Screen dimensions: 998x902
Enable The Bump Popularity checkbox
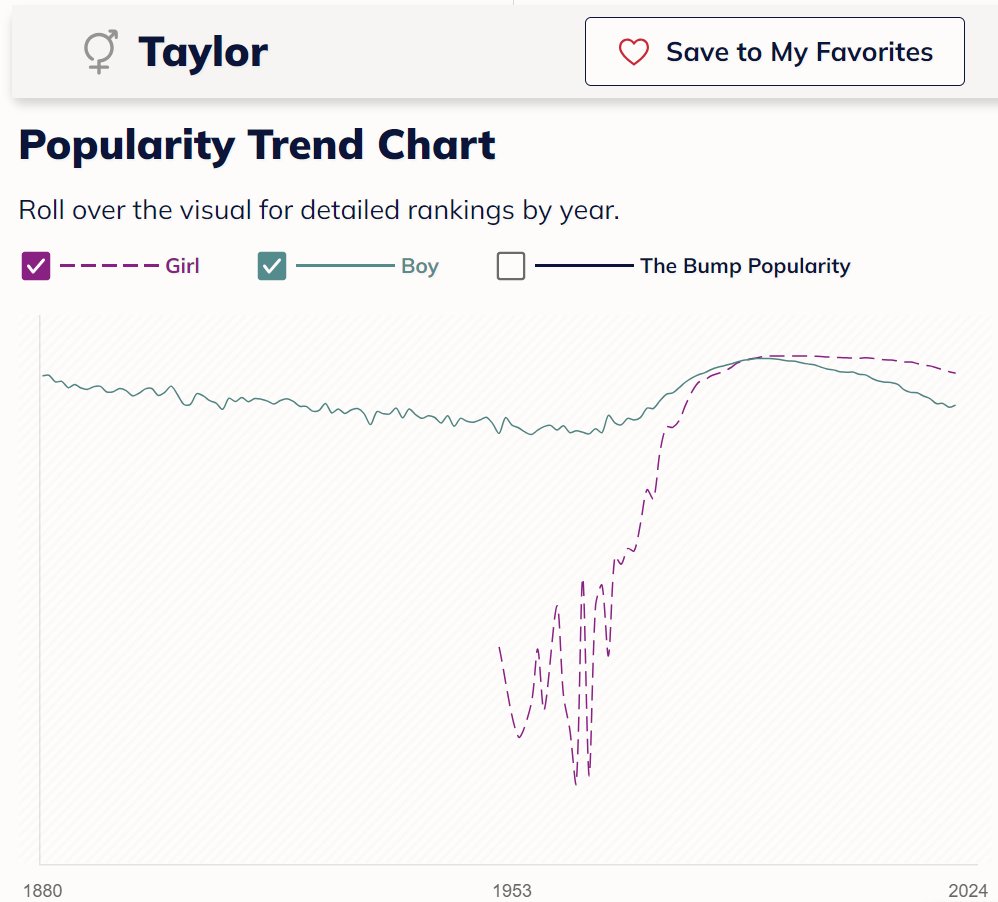tap(511, 266)
